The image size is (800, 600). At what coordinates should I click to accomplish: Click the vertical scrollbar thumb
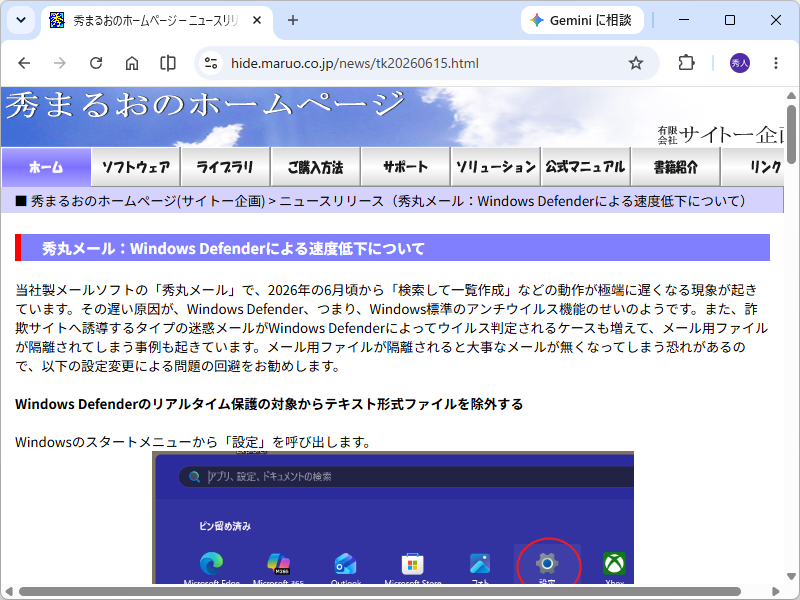tap(791, 134)
